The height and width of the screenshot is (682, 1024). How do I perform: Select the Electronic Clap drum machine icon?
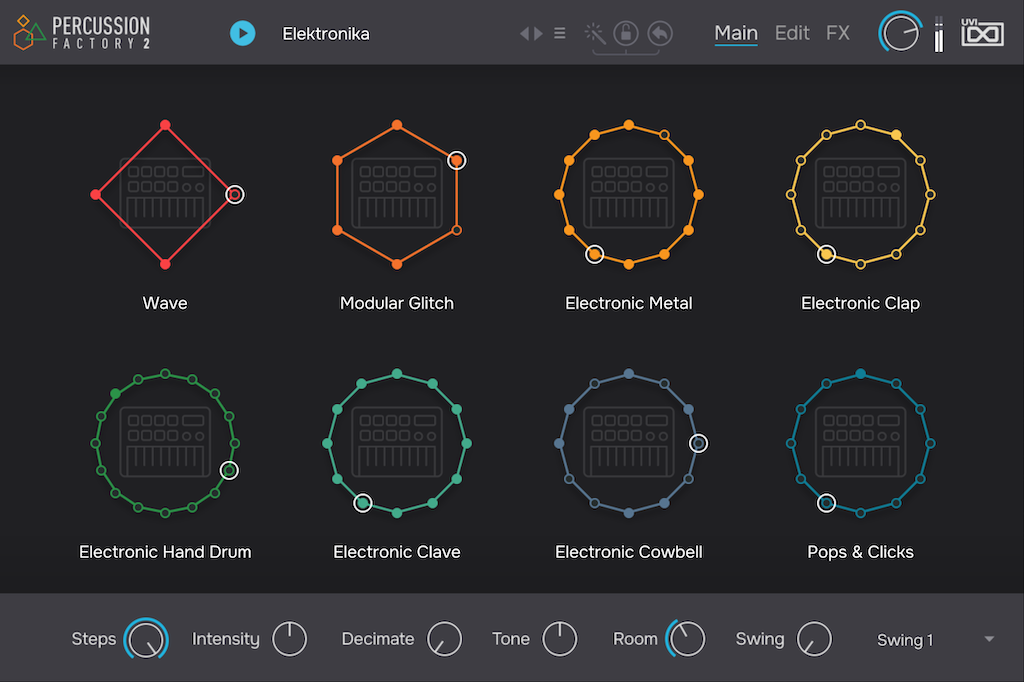860,194
